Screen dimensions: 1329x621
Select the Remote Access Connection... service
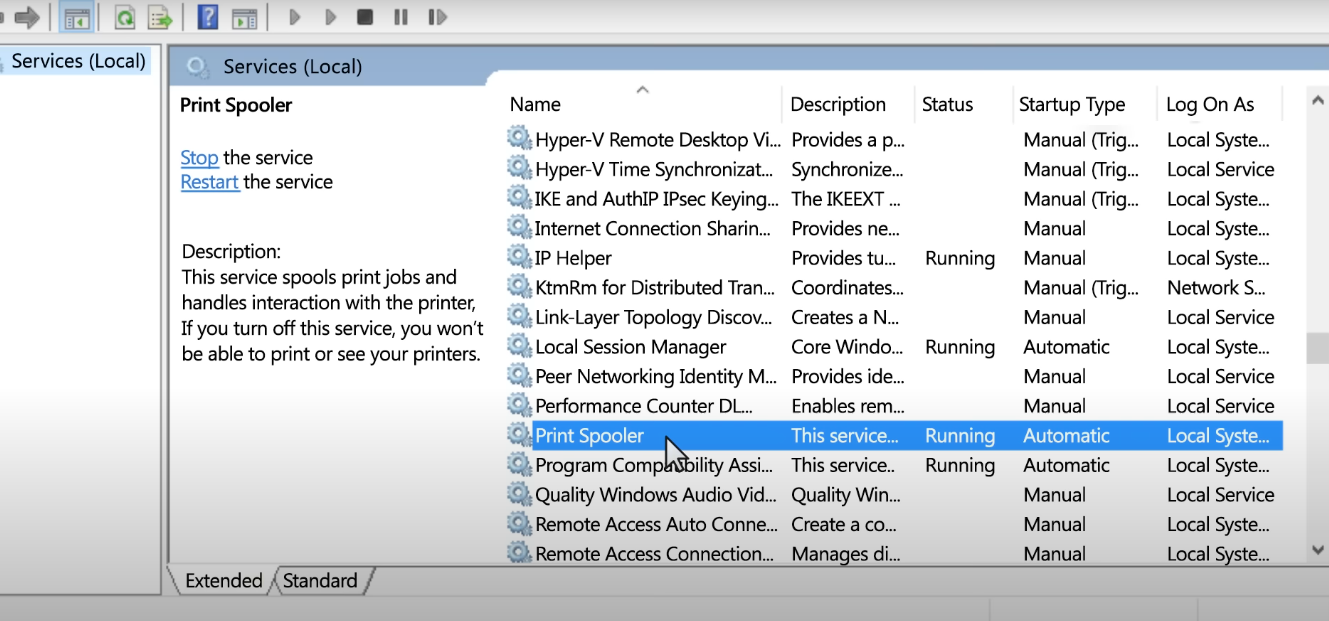[654, 554]
